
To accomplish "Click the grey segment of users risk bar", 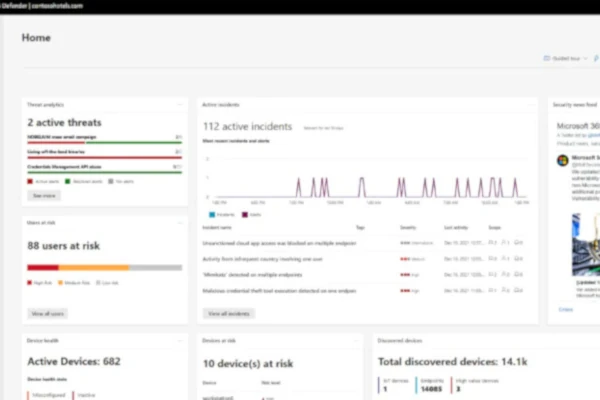I will 155,268.
